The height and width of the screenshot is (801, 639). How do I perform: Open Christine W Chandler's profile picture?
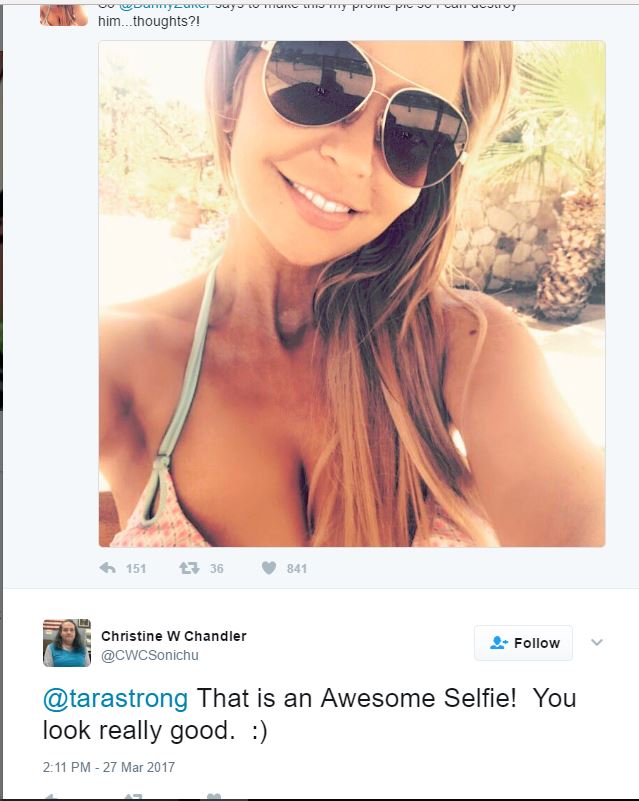click(x=67, y=643)
